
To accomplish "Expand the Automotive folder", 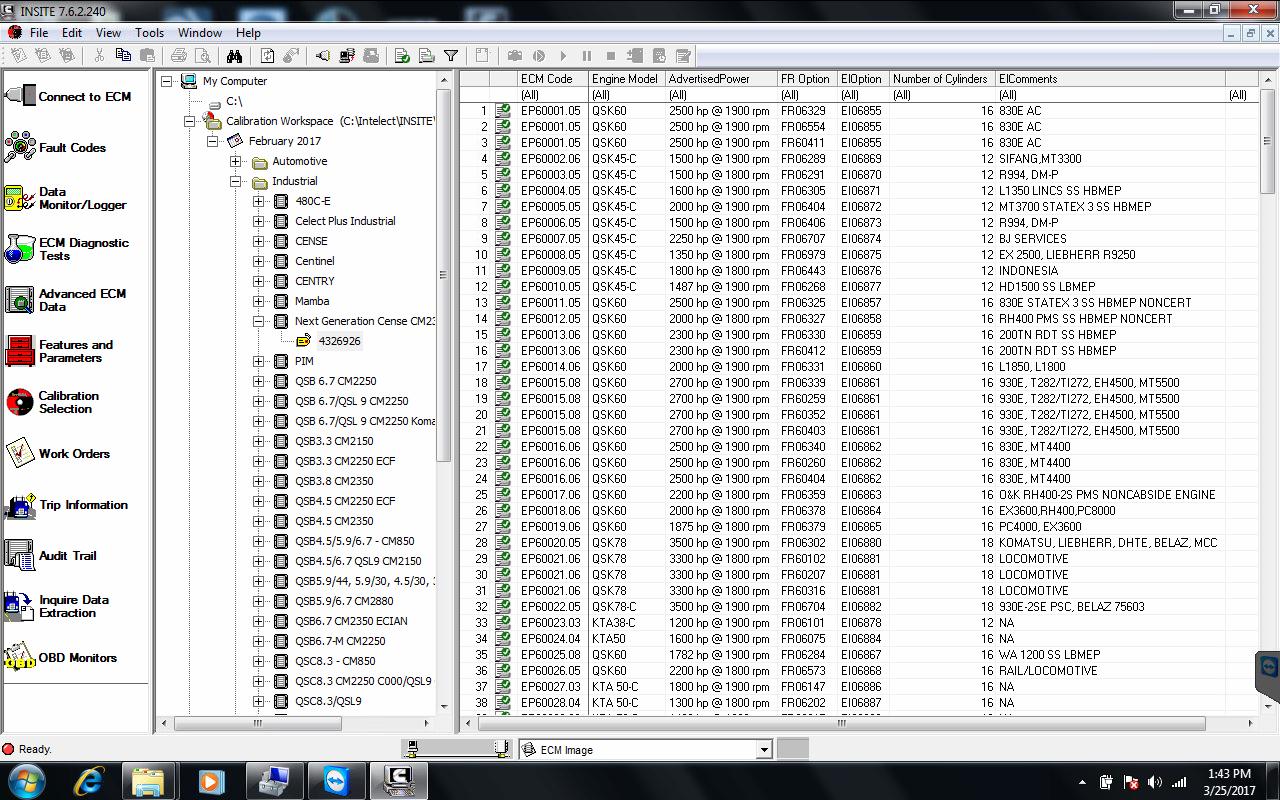I will point(235,161).
